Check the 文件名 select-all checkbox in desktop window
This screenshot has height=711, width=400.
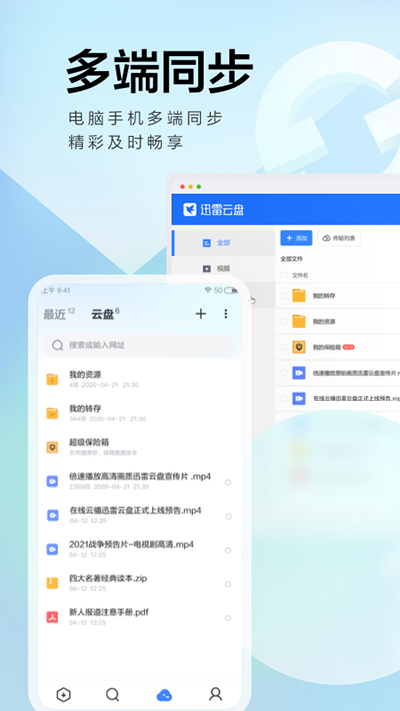[x=284, y=275]
